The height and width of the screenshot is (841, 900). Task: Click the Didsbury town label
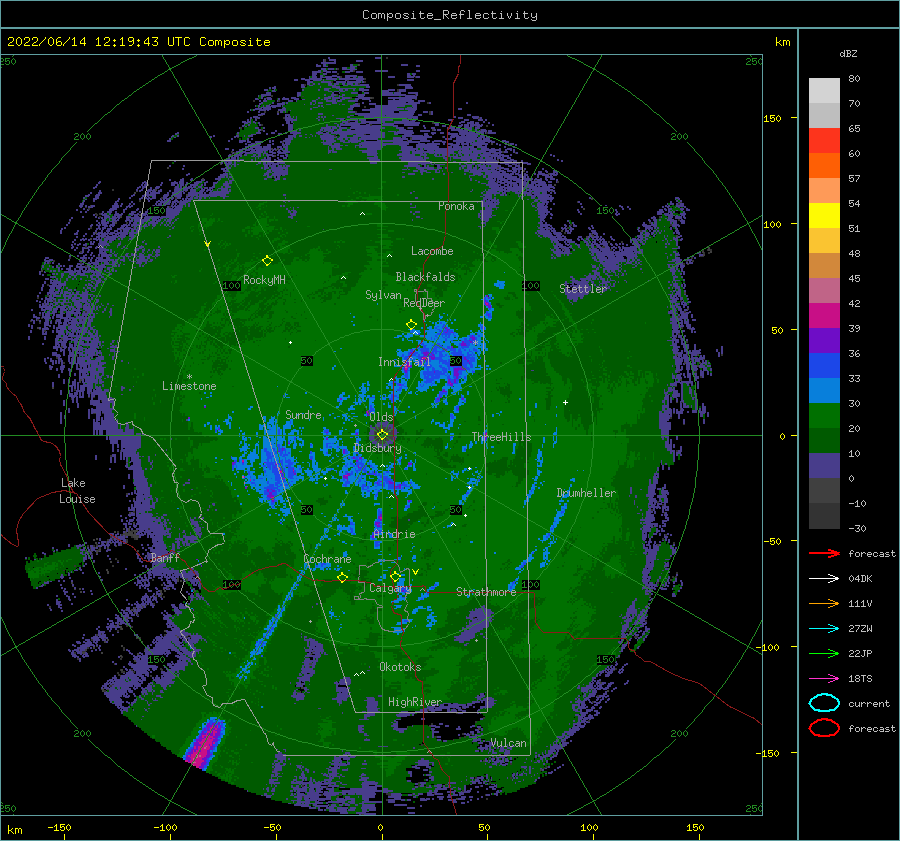378,448
